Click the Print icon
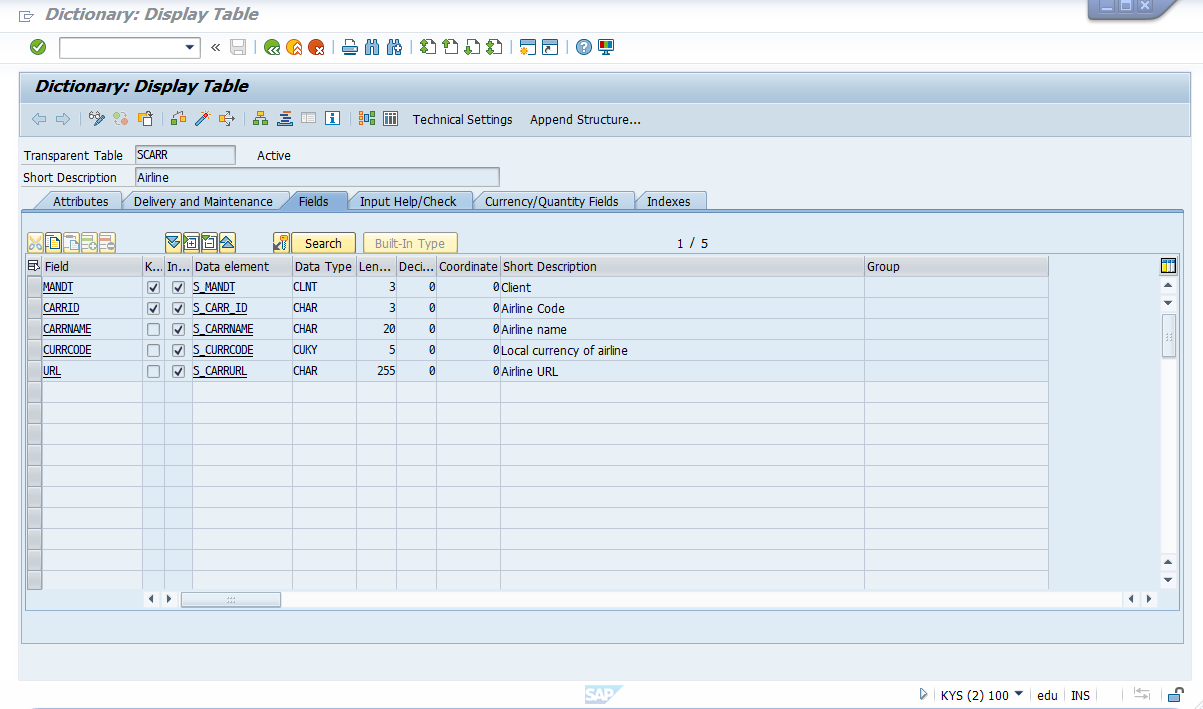 pos(350,47)
